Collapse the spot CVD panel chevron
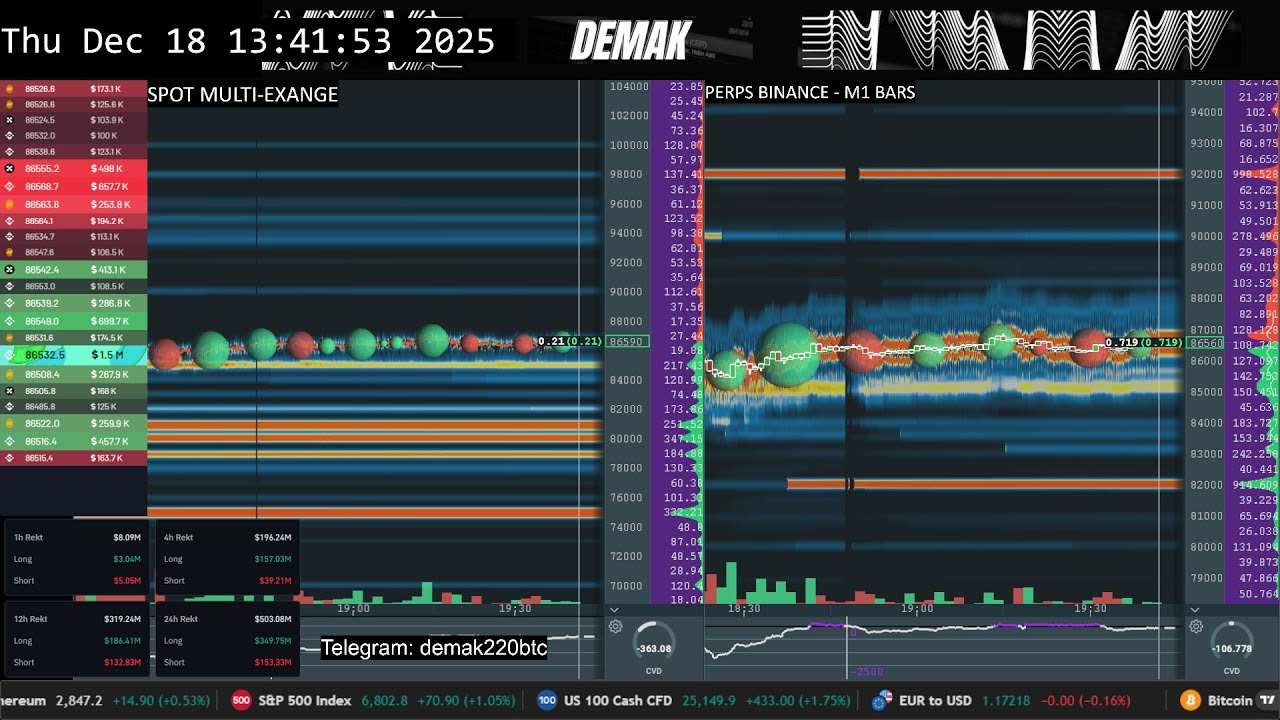Screen dimensions: 1280x720 (x=614, y=610)
